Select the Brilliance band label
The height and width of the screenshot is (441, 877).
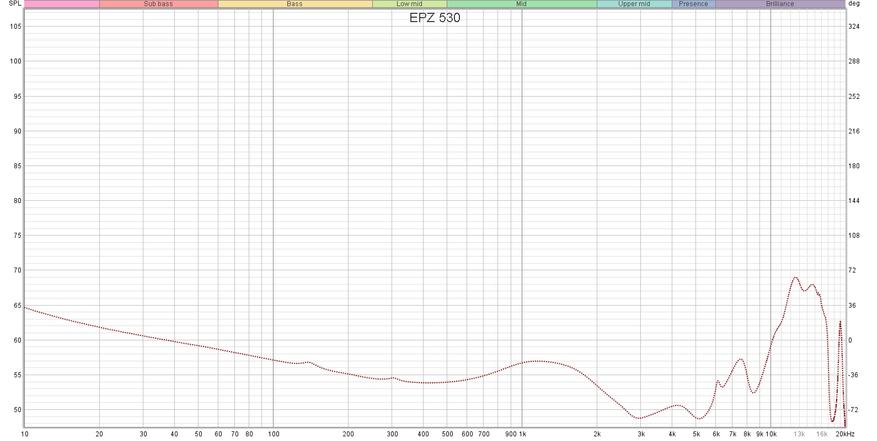pyautogui.click(x=780, y=4)
